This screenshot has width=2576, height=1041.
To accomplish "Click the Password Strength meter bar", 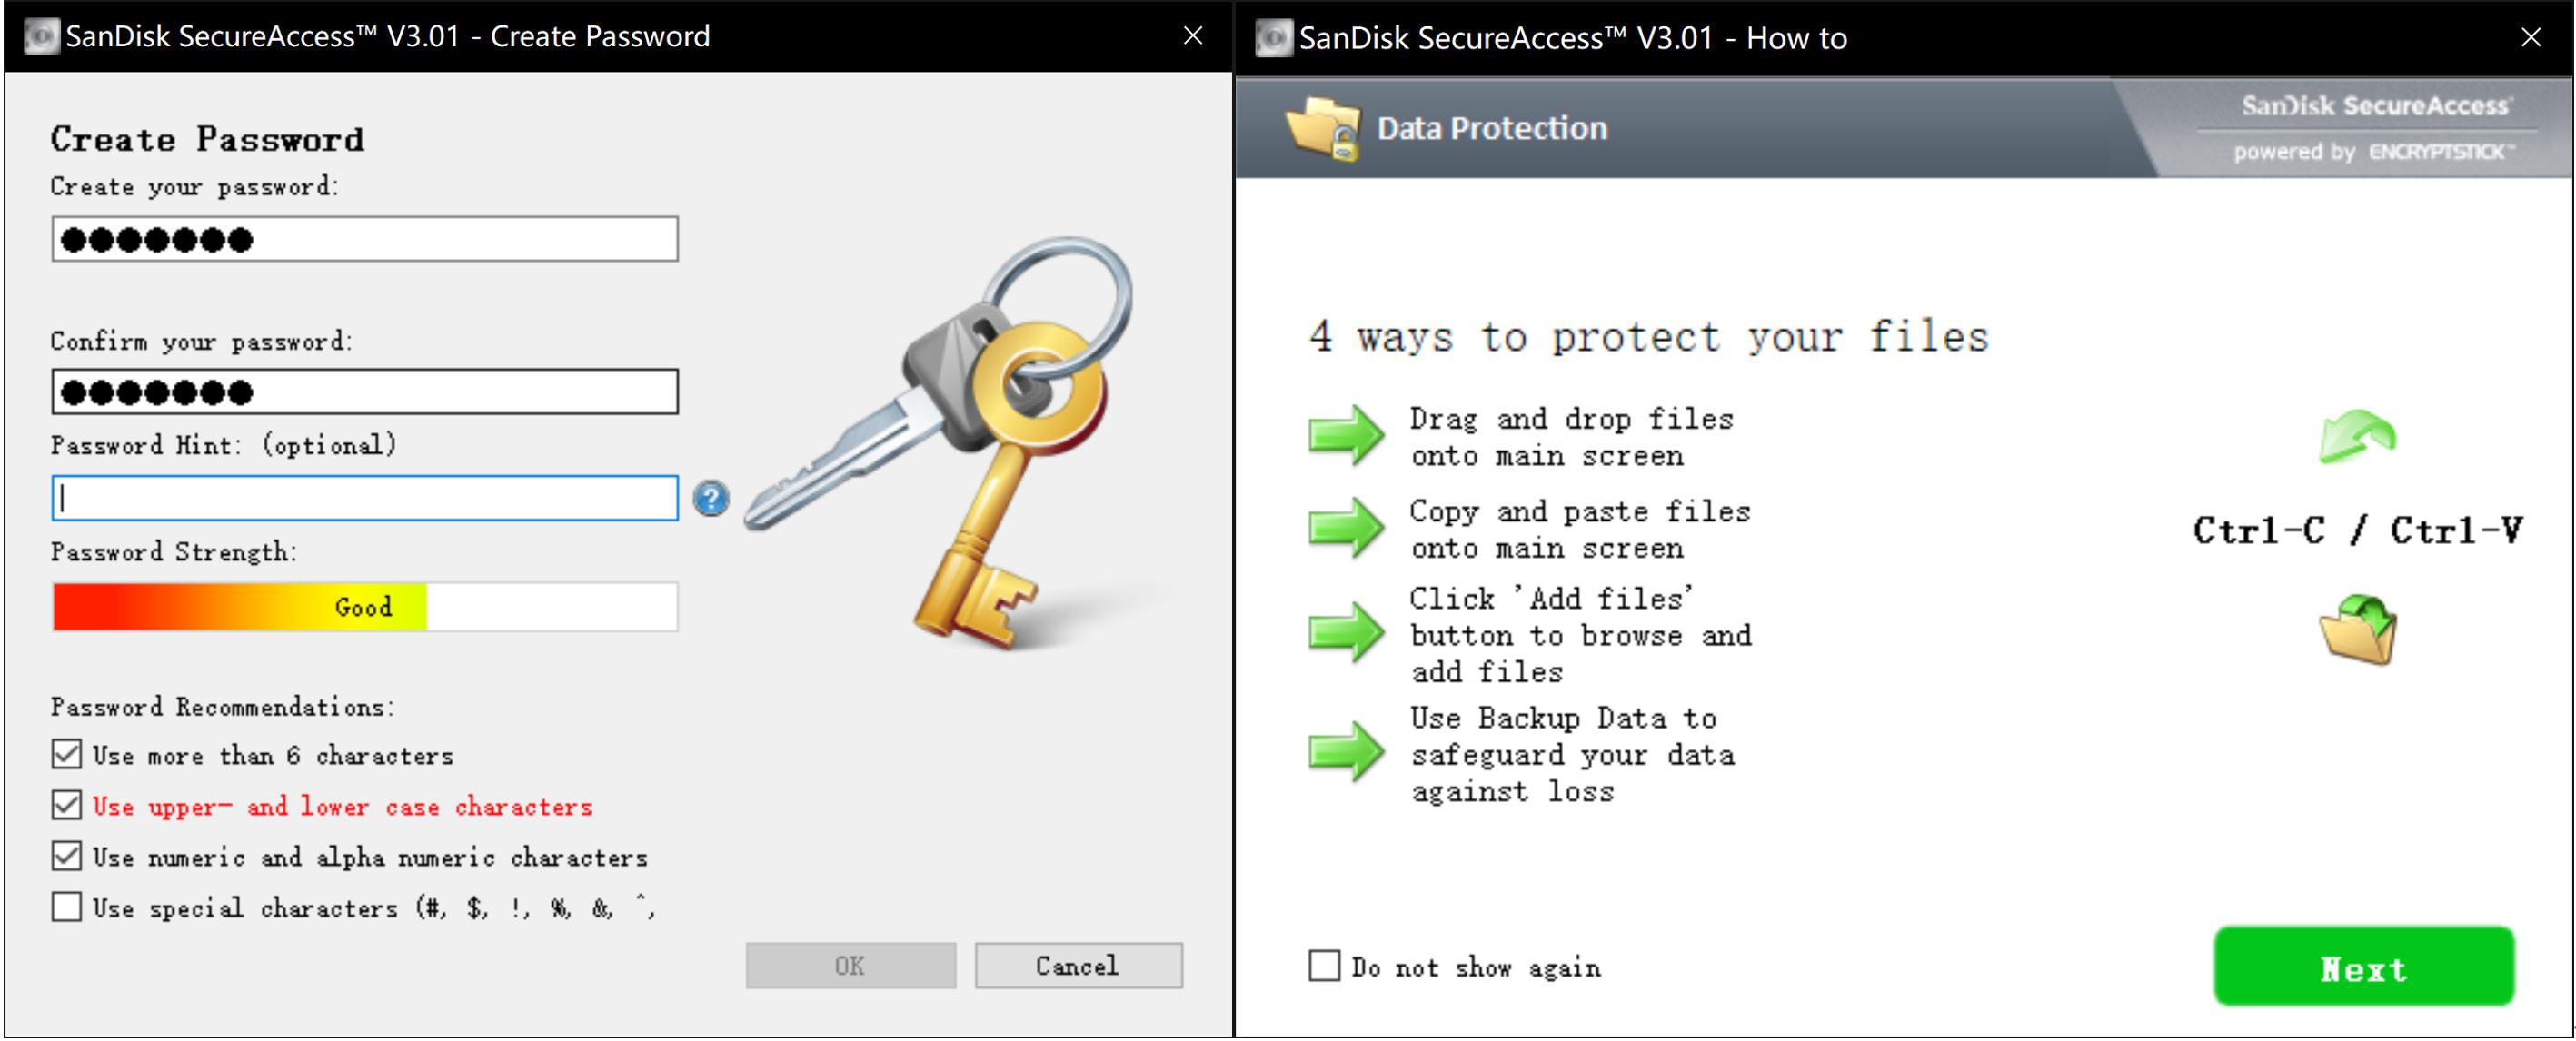I will (x=365, y=607).
